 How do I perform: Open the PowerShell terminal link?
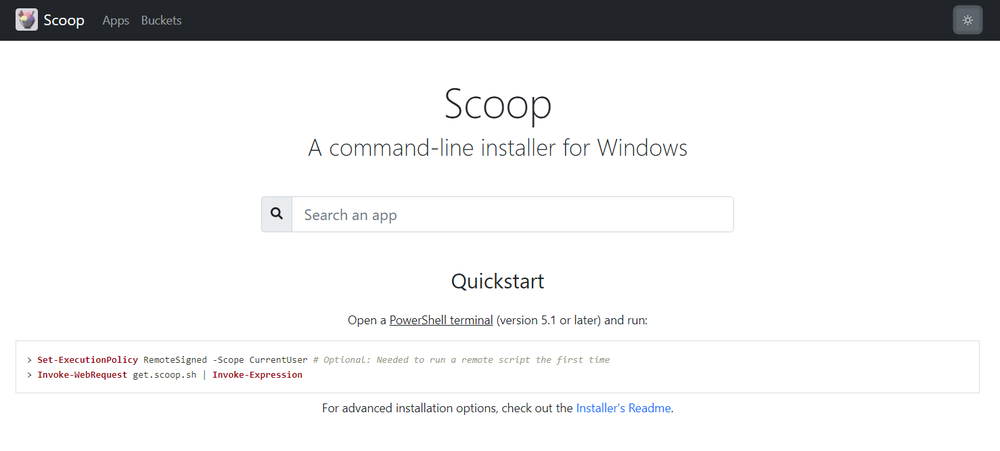[441, 320]
